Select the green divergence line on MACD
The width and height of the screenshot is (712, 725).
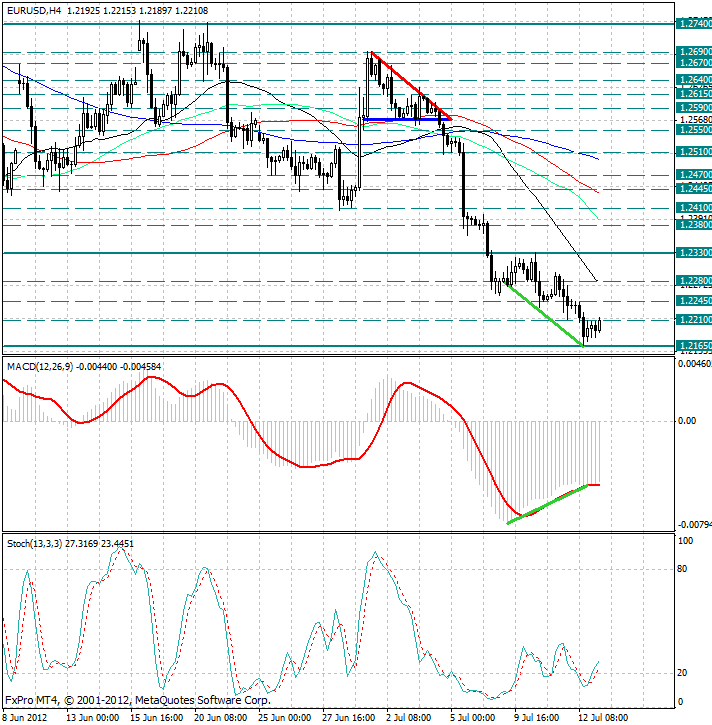[x=548, y=503]
